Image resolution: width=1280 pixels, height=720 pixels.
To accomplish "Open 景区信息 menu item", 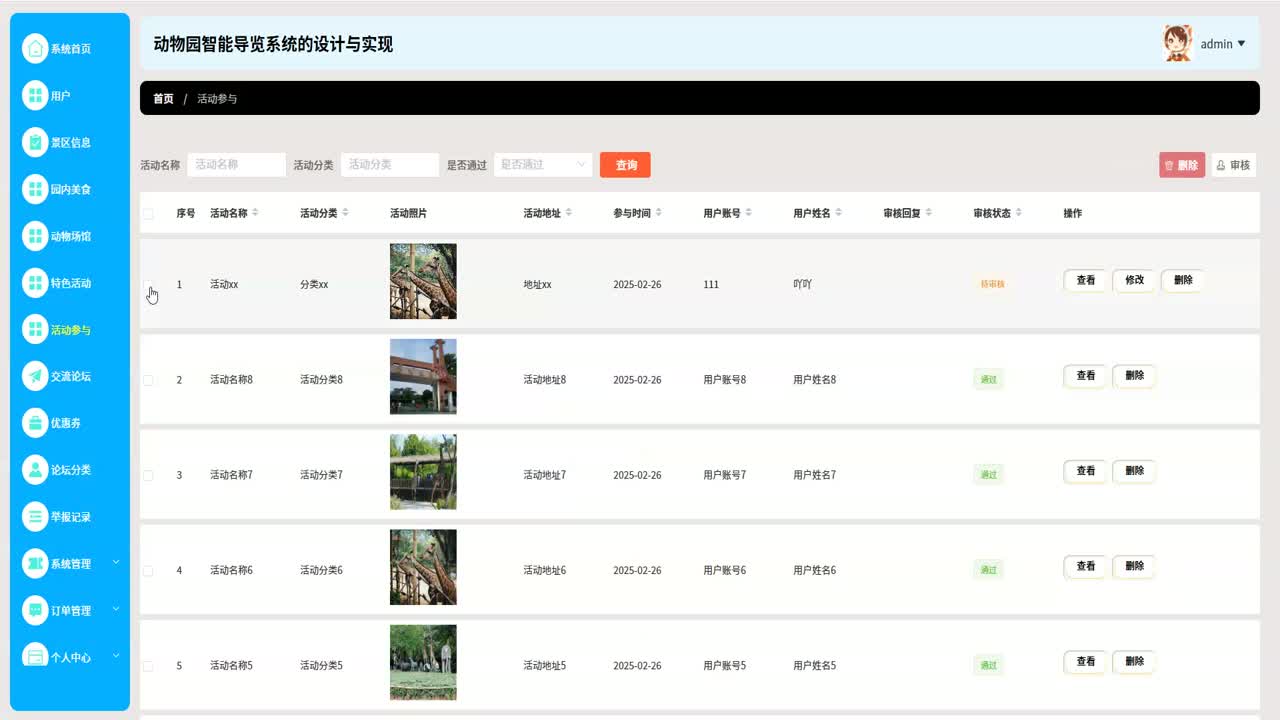I will [70, 142].
